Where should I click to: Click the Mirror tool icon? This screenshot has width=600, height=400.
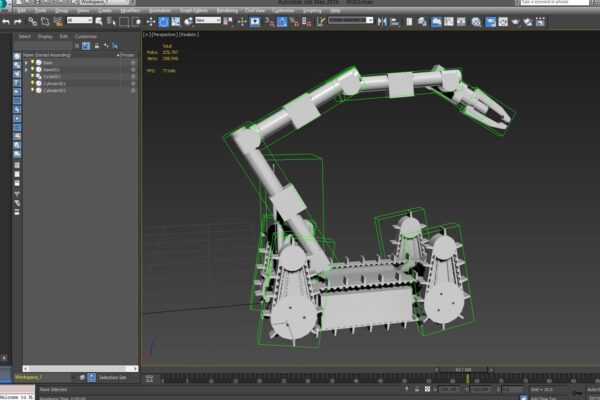pos(382,22)
